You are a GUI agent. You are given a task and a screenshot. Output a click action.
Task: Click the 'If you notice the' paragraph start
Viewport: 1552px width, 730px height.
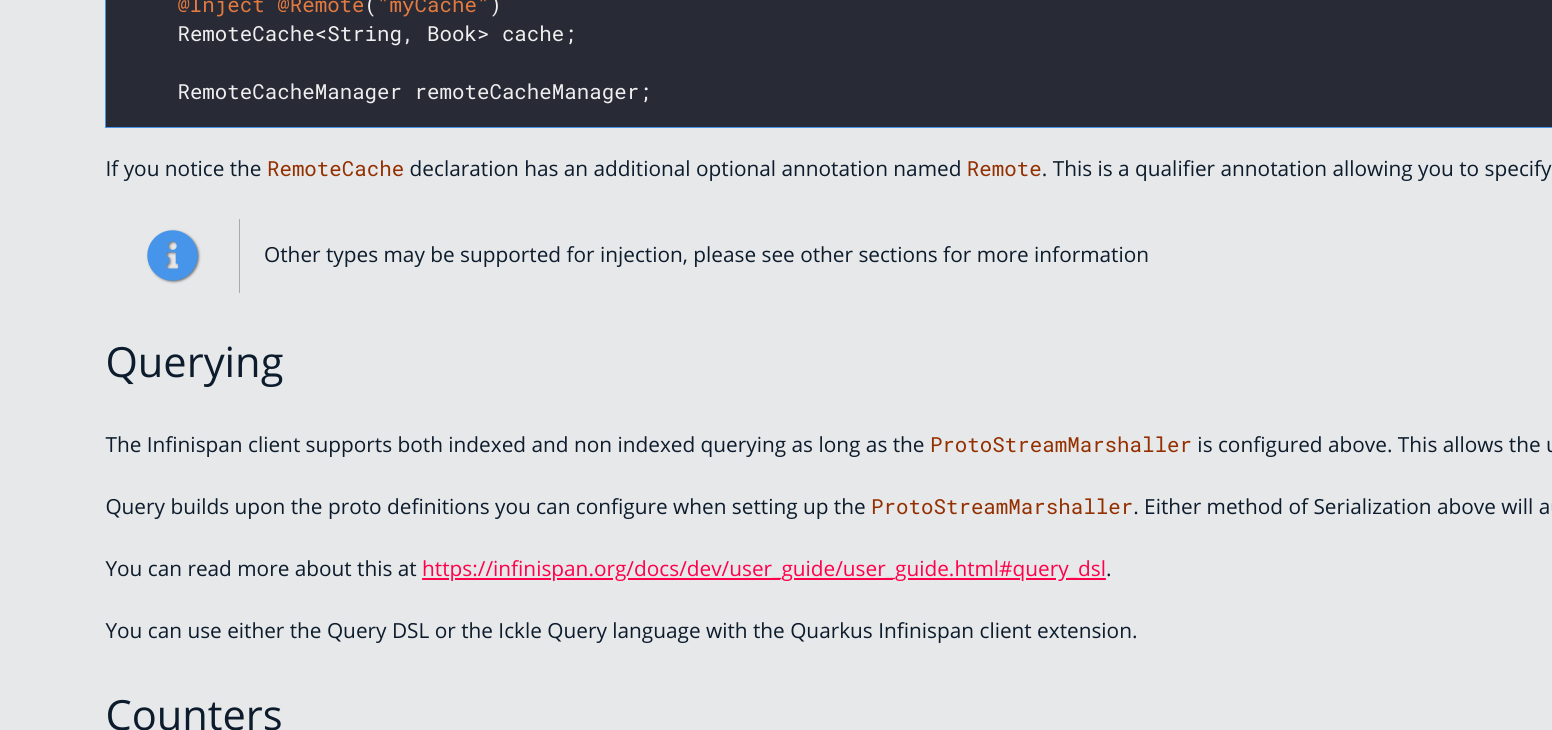pos(184,169)
